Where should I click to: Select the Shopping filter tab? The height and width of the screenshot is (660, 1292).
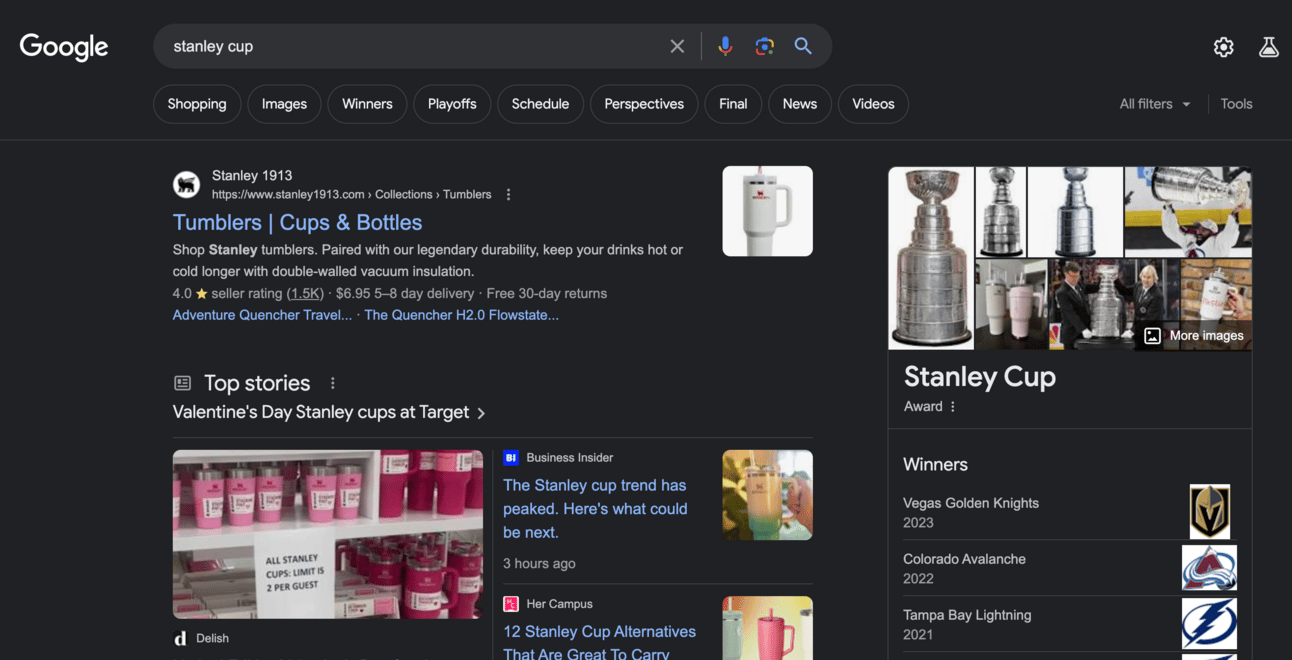coord(197,104)
